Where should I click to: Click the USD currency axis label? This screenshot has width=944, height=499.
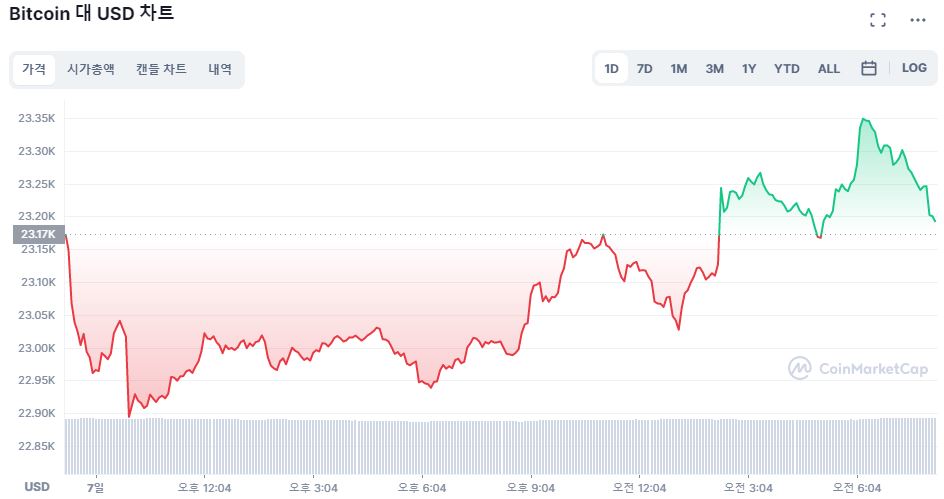[37, 487]
